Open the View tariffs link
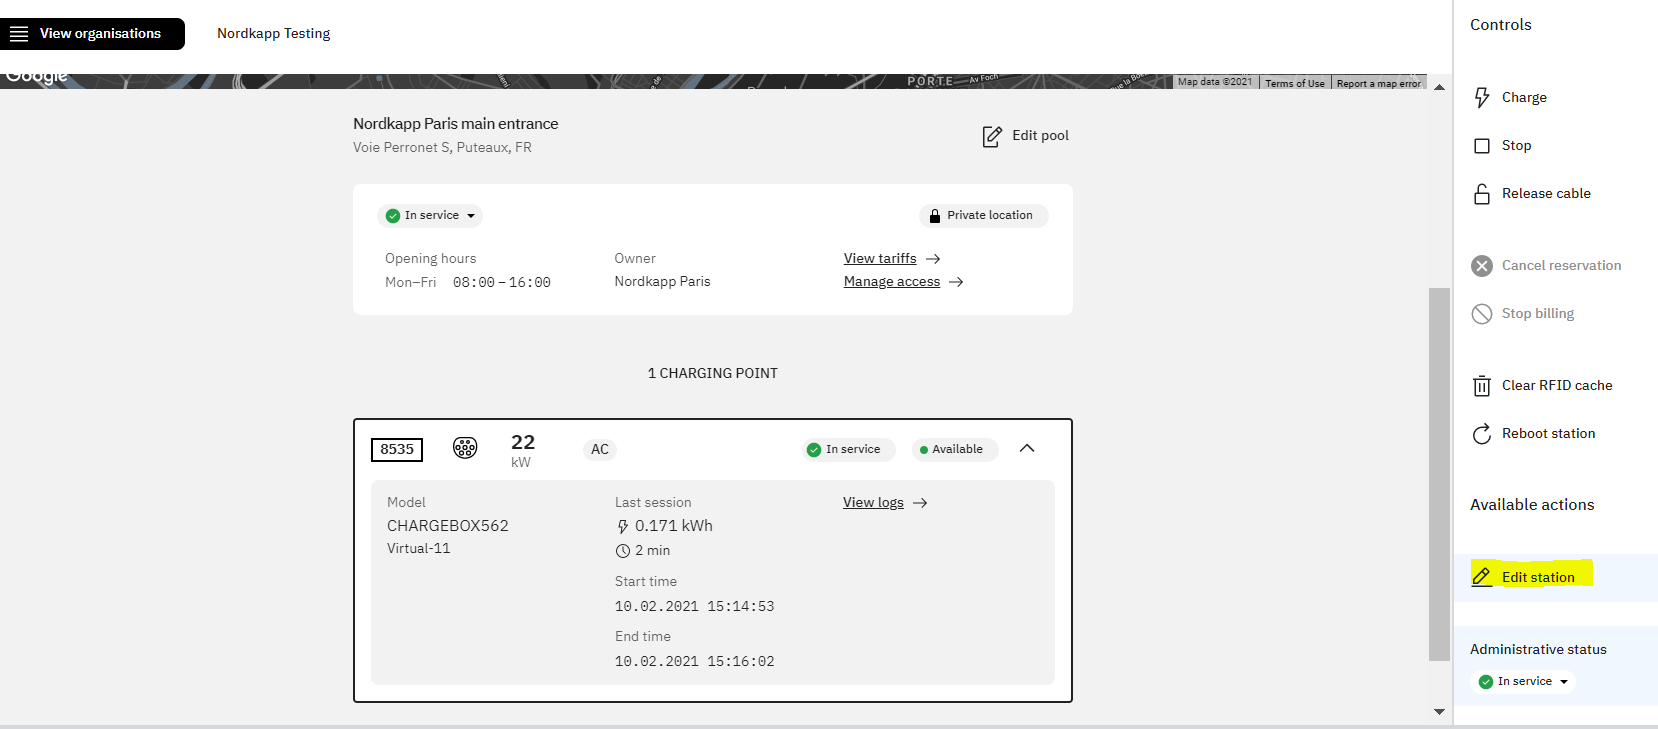 click(880, 258)
